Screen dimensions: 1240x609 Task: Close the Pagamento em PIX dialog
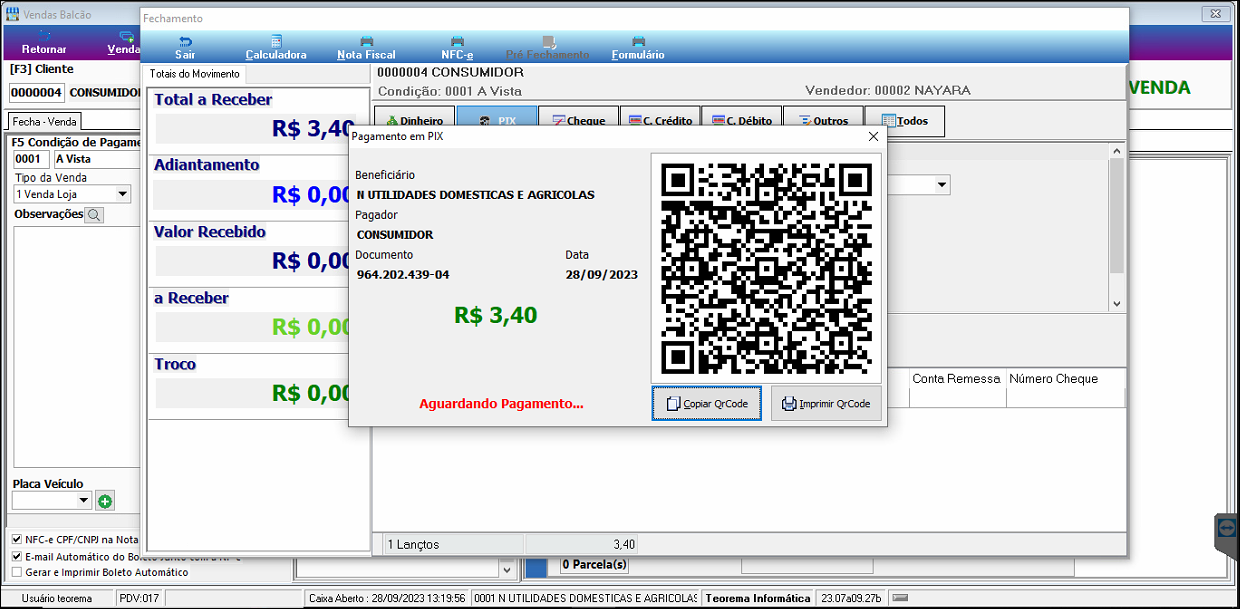click(872, 137)
